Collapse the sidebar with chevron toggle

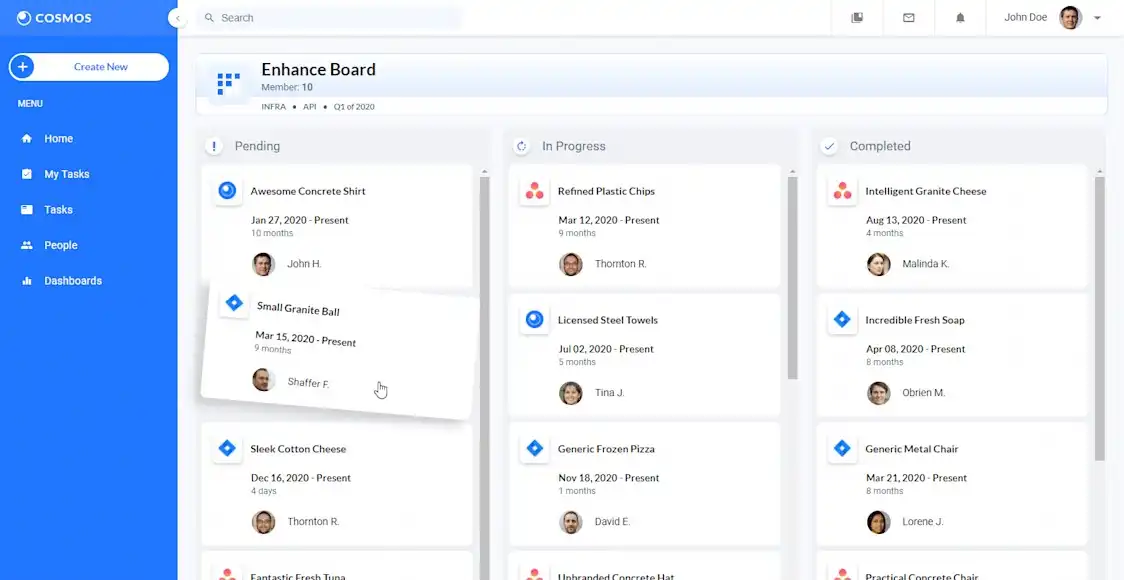click(x=177, y=18)
